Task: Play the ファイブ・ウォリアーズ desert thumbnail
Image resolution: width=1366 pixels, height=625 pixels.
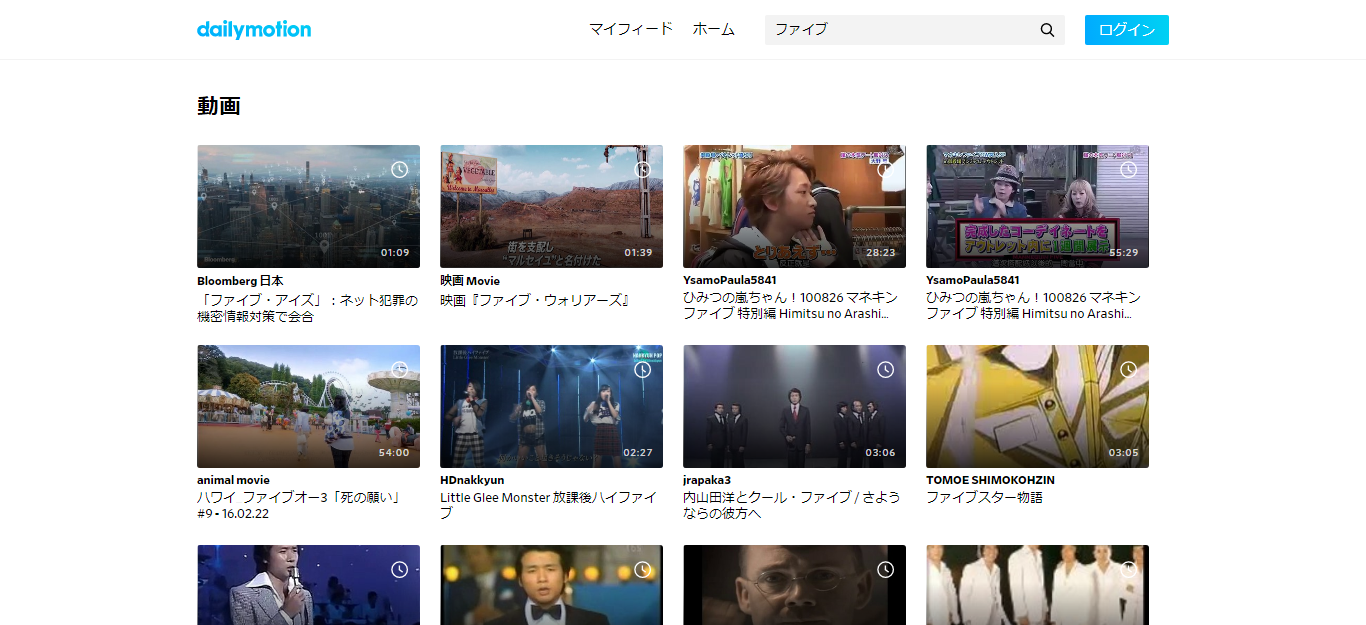Action: pos(551,206)
